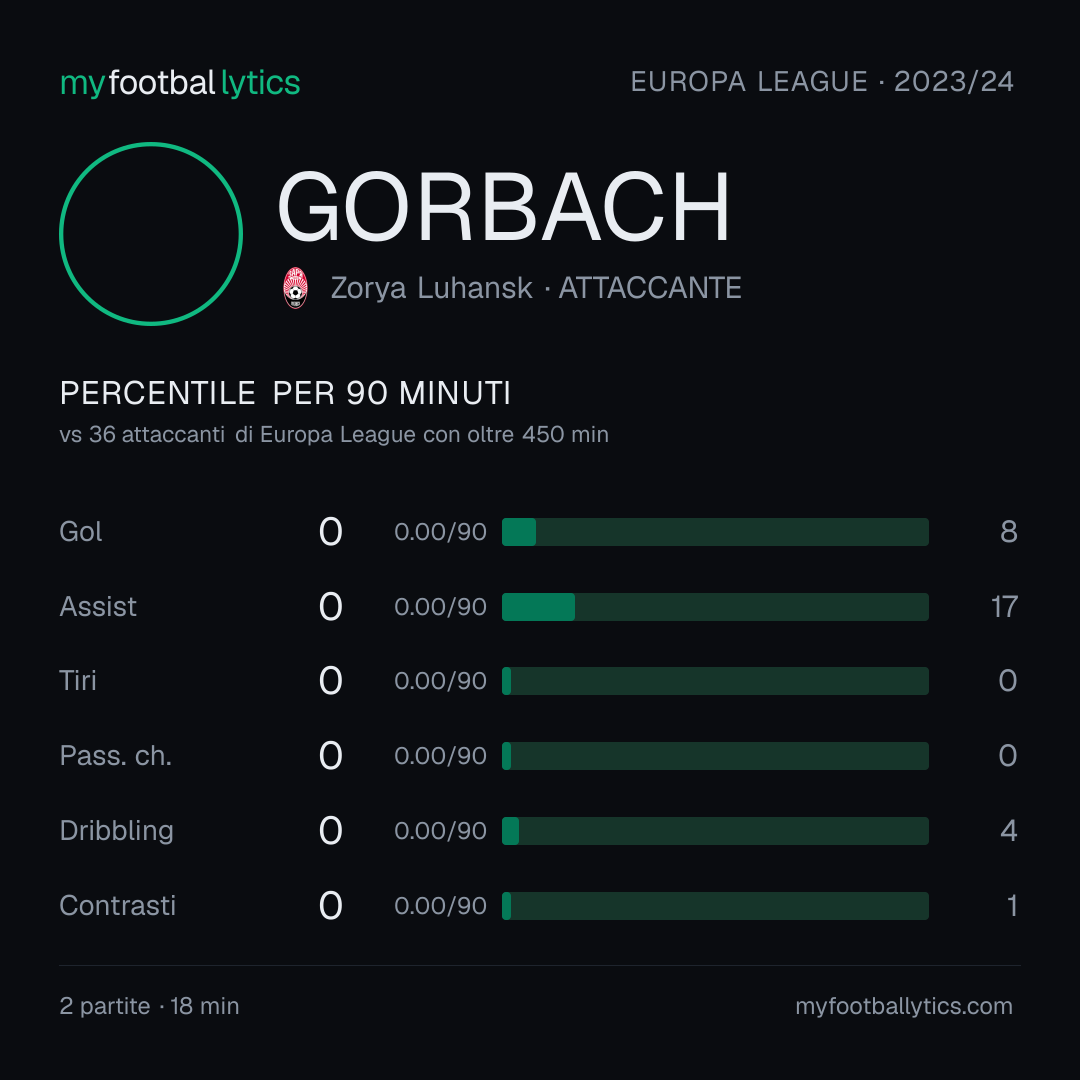Click the empty player photo circle
The height and width of the screenshot is (1080, 1080).
[151, 233]
